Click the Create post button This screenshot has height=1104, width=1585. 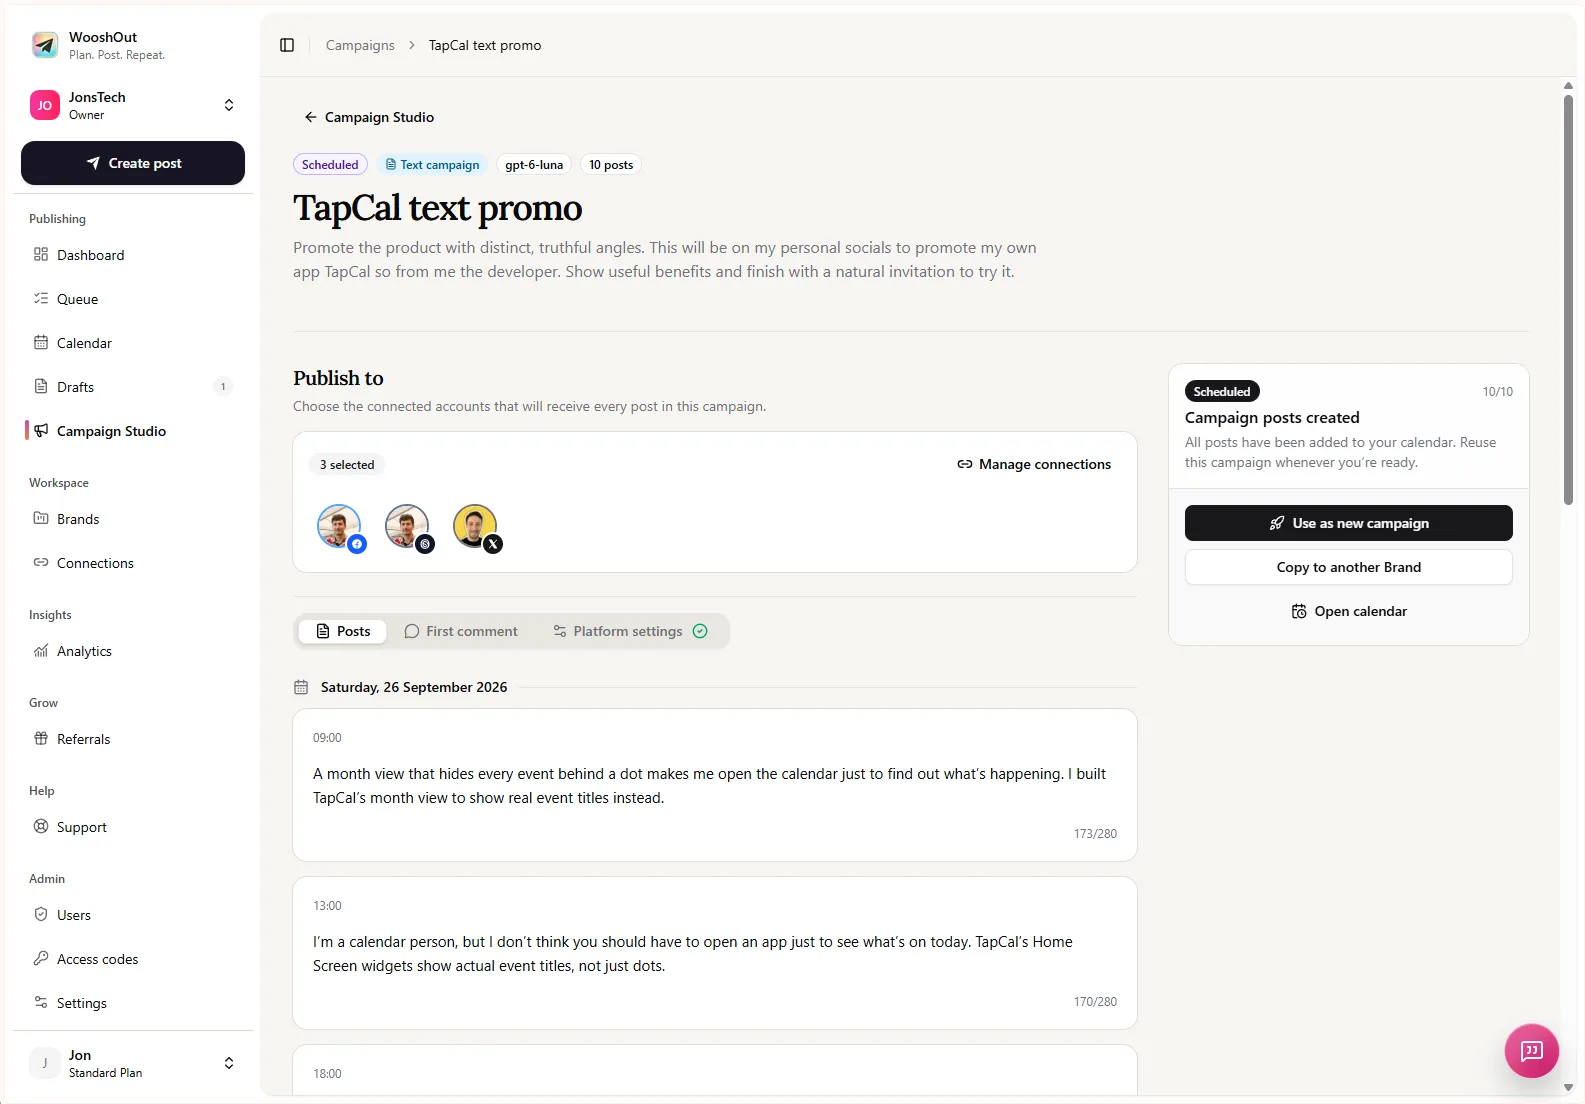point(133,163)
